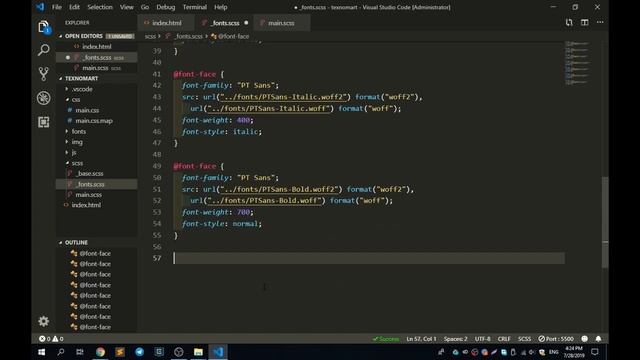Viewport: 640px width, 360px height.
Task: Open index.html in the TEXNOMART tree
Action: (86, 205)
